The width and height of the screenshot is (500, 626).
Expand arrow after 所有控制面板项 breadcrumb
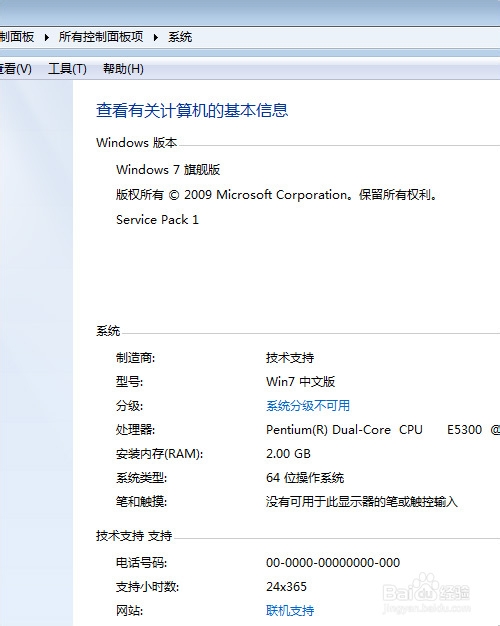156,37
